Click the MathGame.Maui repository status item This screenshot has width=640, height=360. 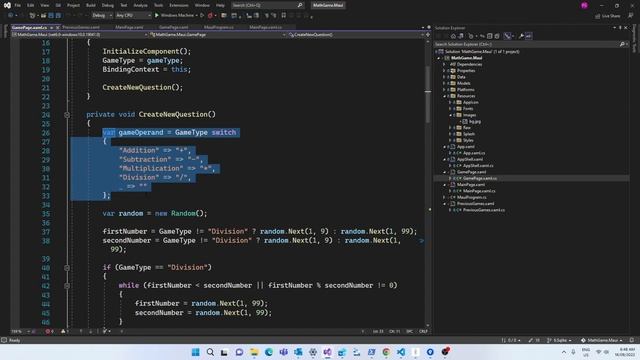pyautogui.click(x=602, y=340)
